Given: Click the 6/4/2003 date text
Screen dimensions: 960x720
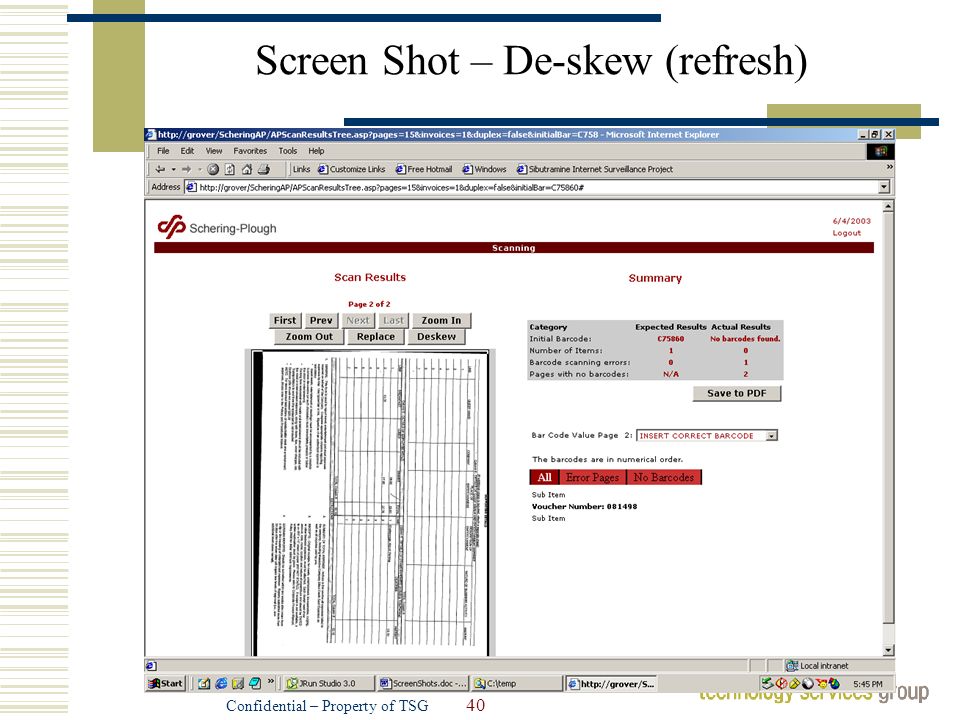Looking at the screenshot, I should (x=851, y=221).
